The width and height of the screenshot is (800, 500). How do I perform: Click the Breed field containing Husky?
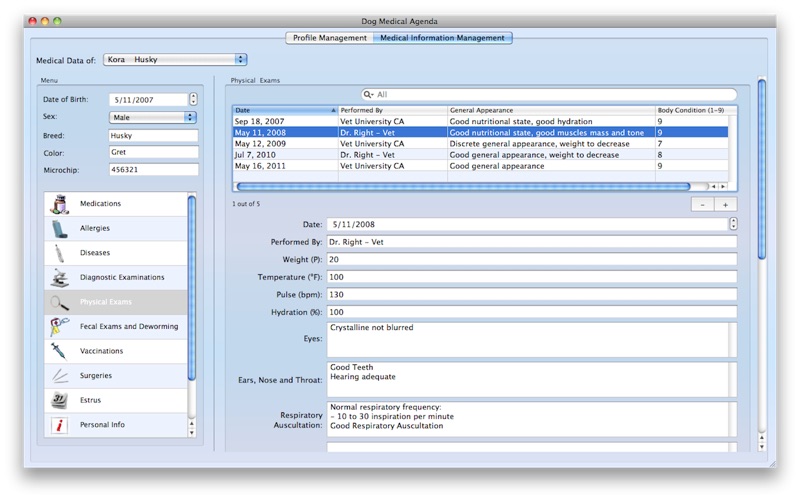(x=154, y=136)
